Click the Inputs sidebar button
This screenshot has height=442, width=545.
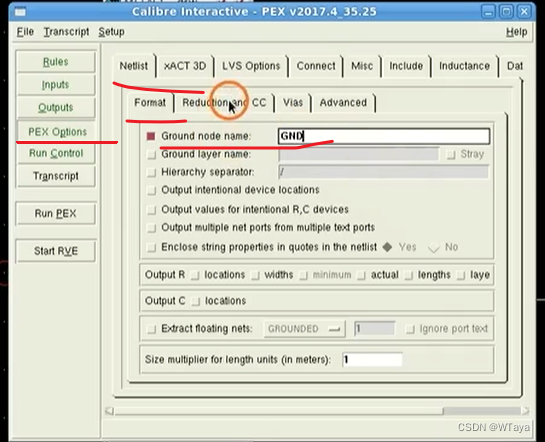(56, 84)
